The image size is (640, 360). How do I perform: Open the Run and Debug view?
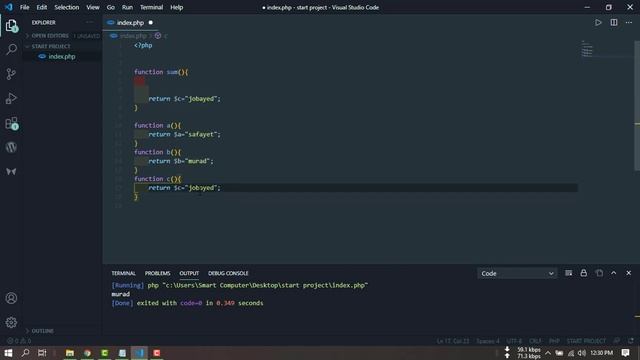(x=11, y=98)
